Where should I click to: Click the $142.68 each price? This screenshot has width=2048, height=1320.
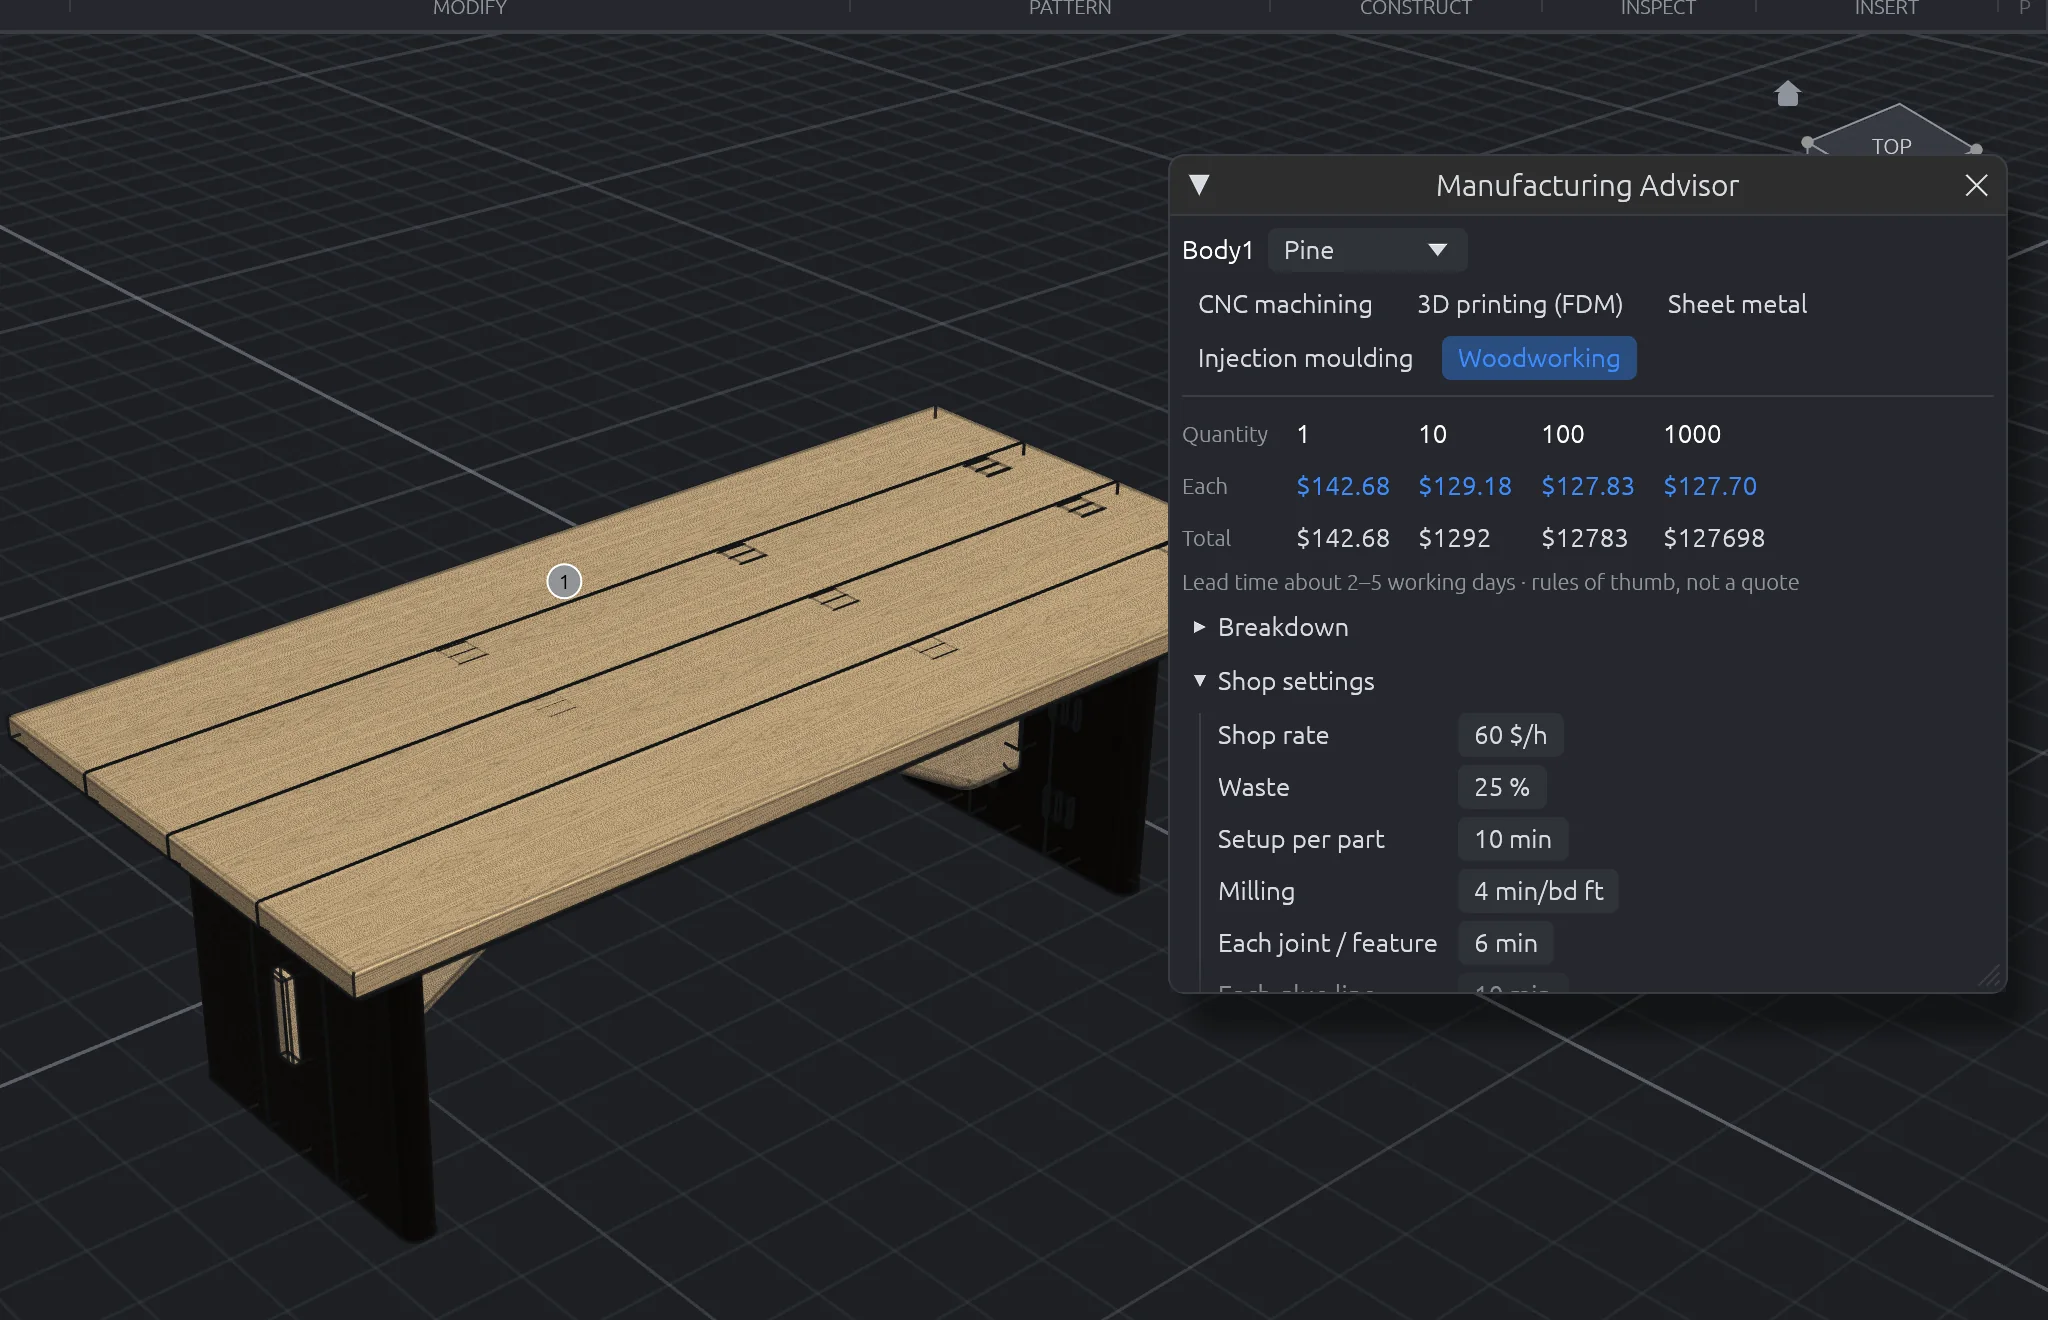1343,486
